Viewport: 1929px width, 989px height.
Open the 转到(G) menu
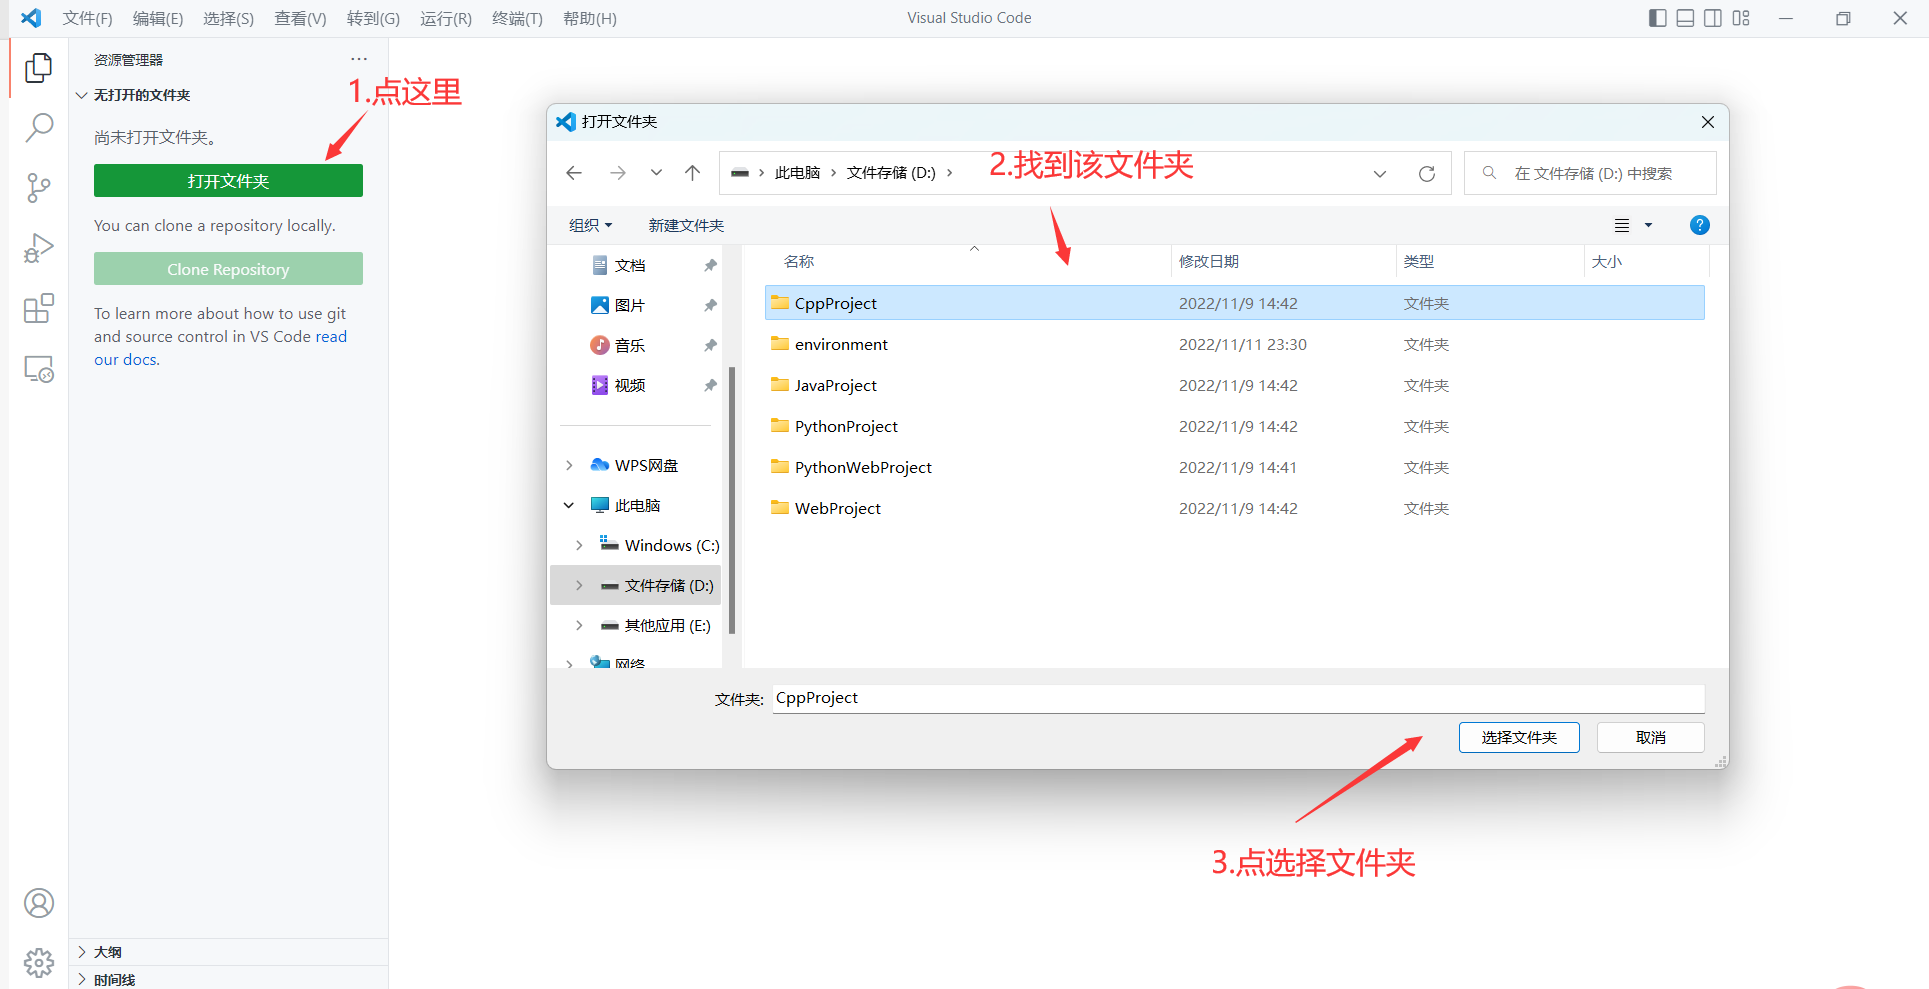pos(373,18)
